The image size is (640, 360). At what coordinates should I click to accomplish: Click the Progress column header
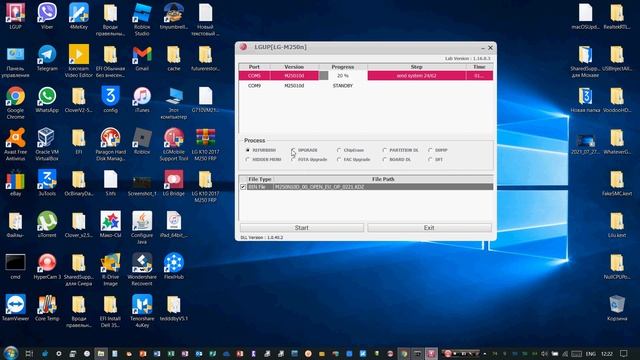pyautogui.click(x=343, y=67)
